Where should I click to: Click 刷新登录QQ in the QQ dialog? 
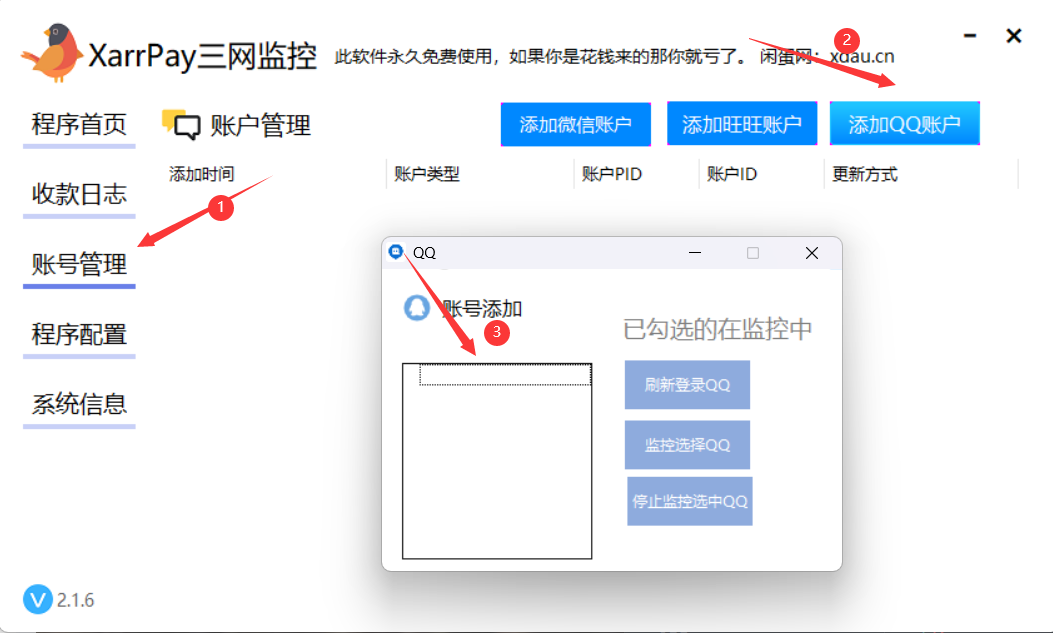pos(687,384)
